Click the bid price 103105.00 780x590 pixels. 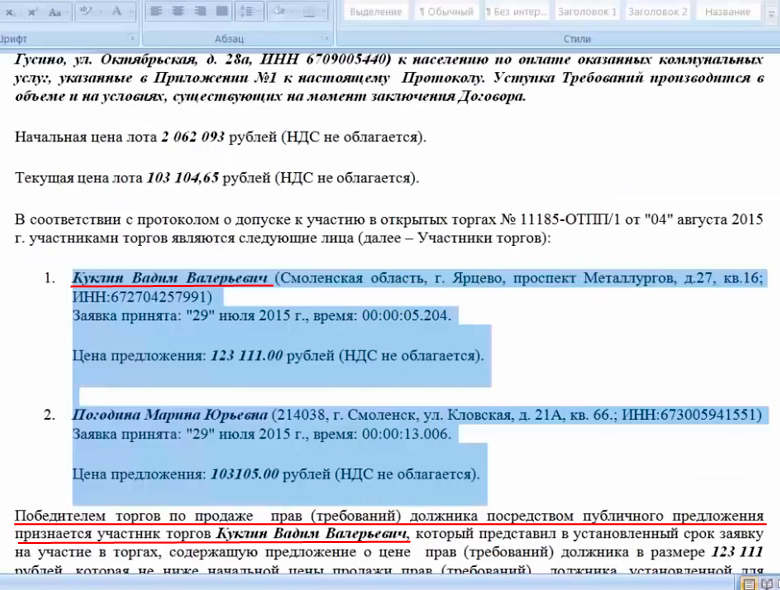point(245,474)
